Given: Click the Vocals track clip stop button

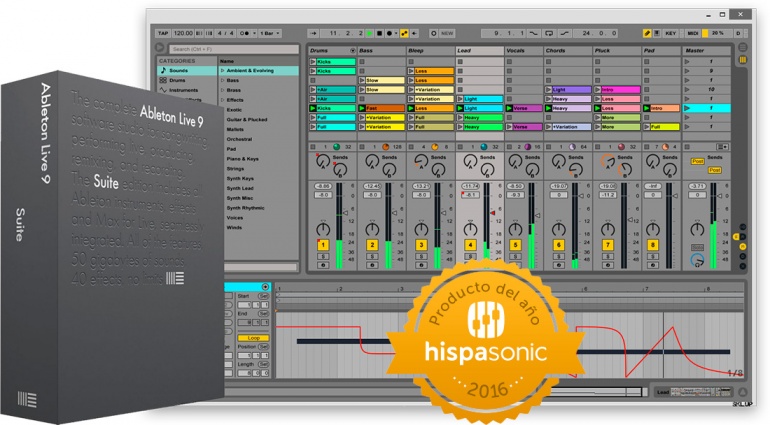Looking at the screenshot, I should coord(509,146).
